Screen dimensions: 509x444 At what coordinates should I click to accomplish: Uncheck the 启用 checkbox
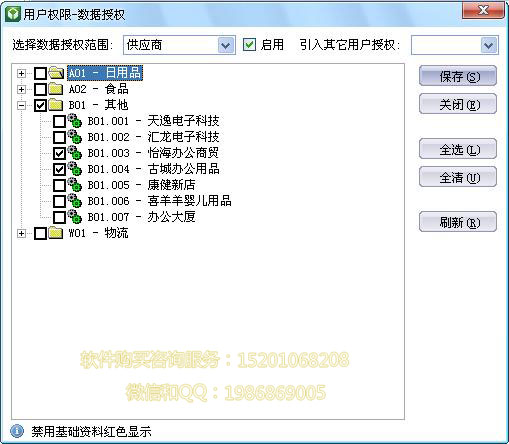click(x=249, y=45)
